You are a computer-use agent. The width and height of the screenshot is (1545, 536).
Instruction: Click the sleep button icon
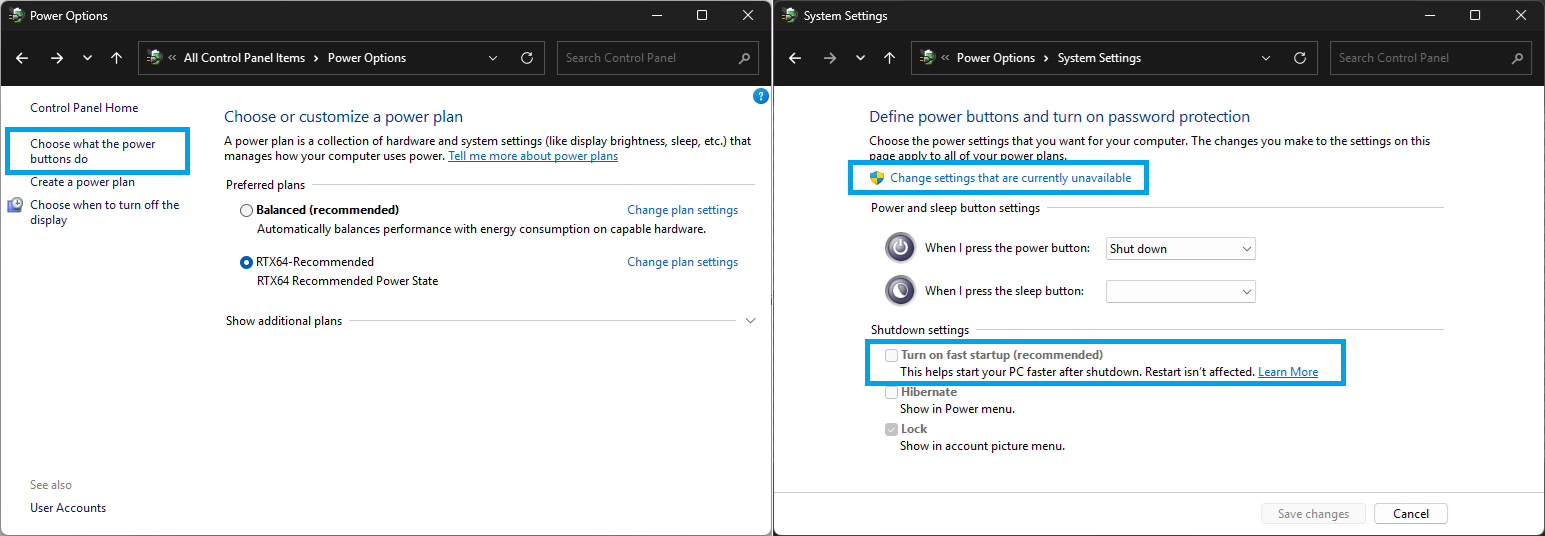[x=901, y=290]
